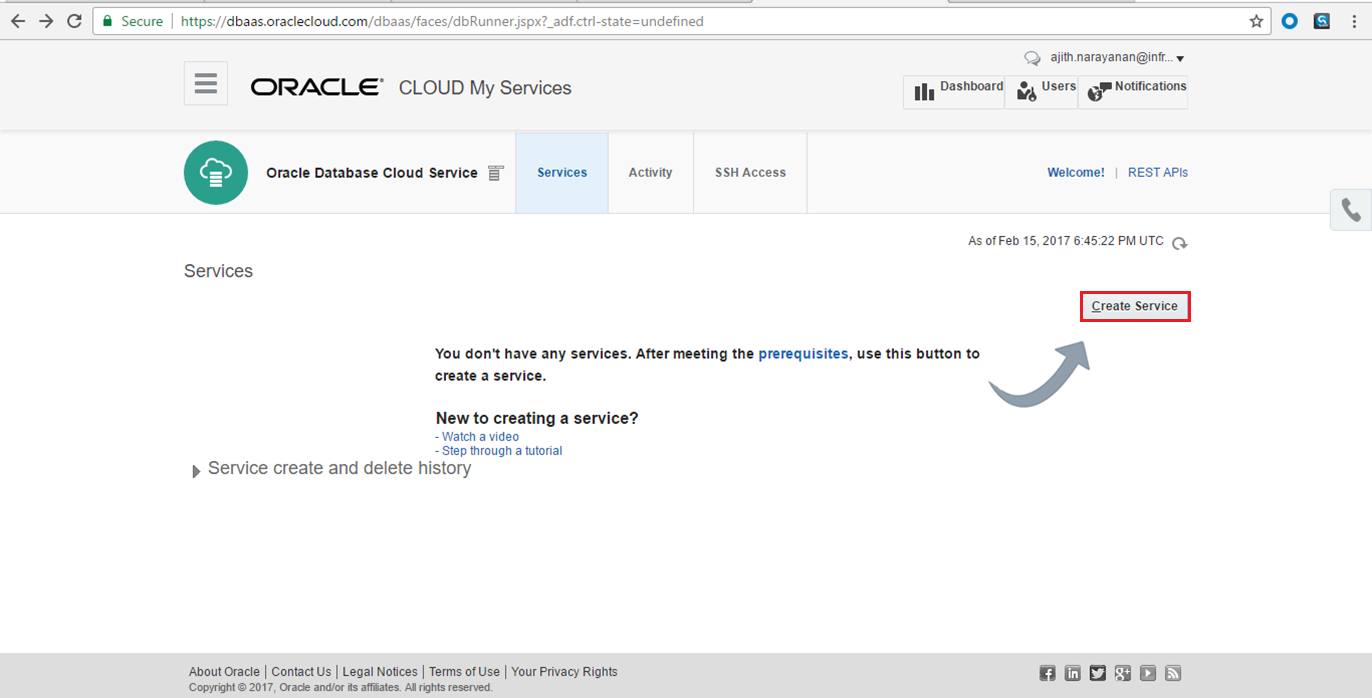
Task: Open the Dashboard
Action: coord(954,91)
